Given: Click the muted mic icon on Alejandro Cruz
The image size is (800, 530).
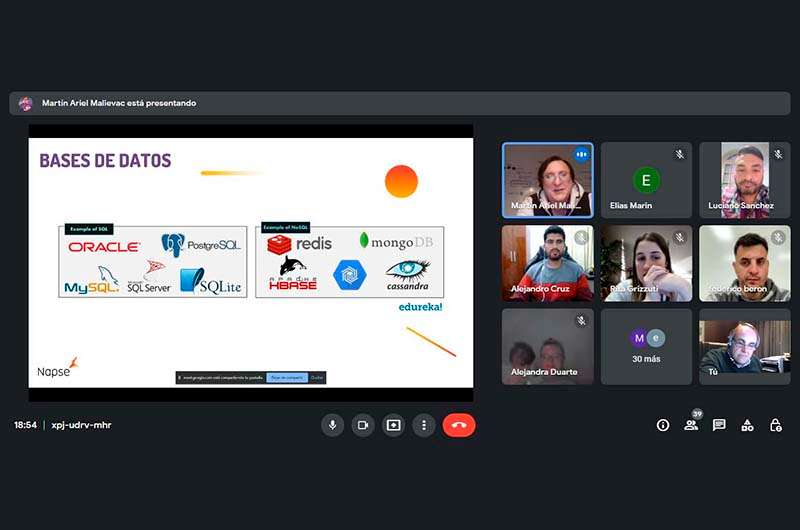Looking at the screenshot, I should [581, 237].
